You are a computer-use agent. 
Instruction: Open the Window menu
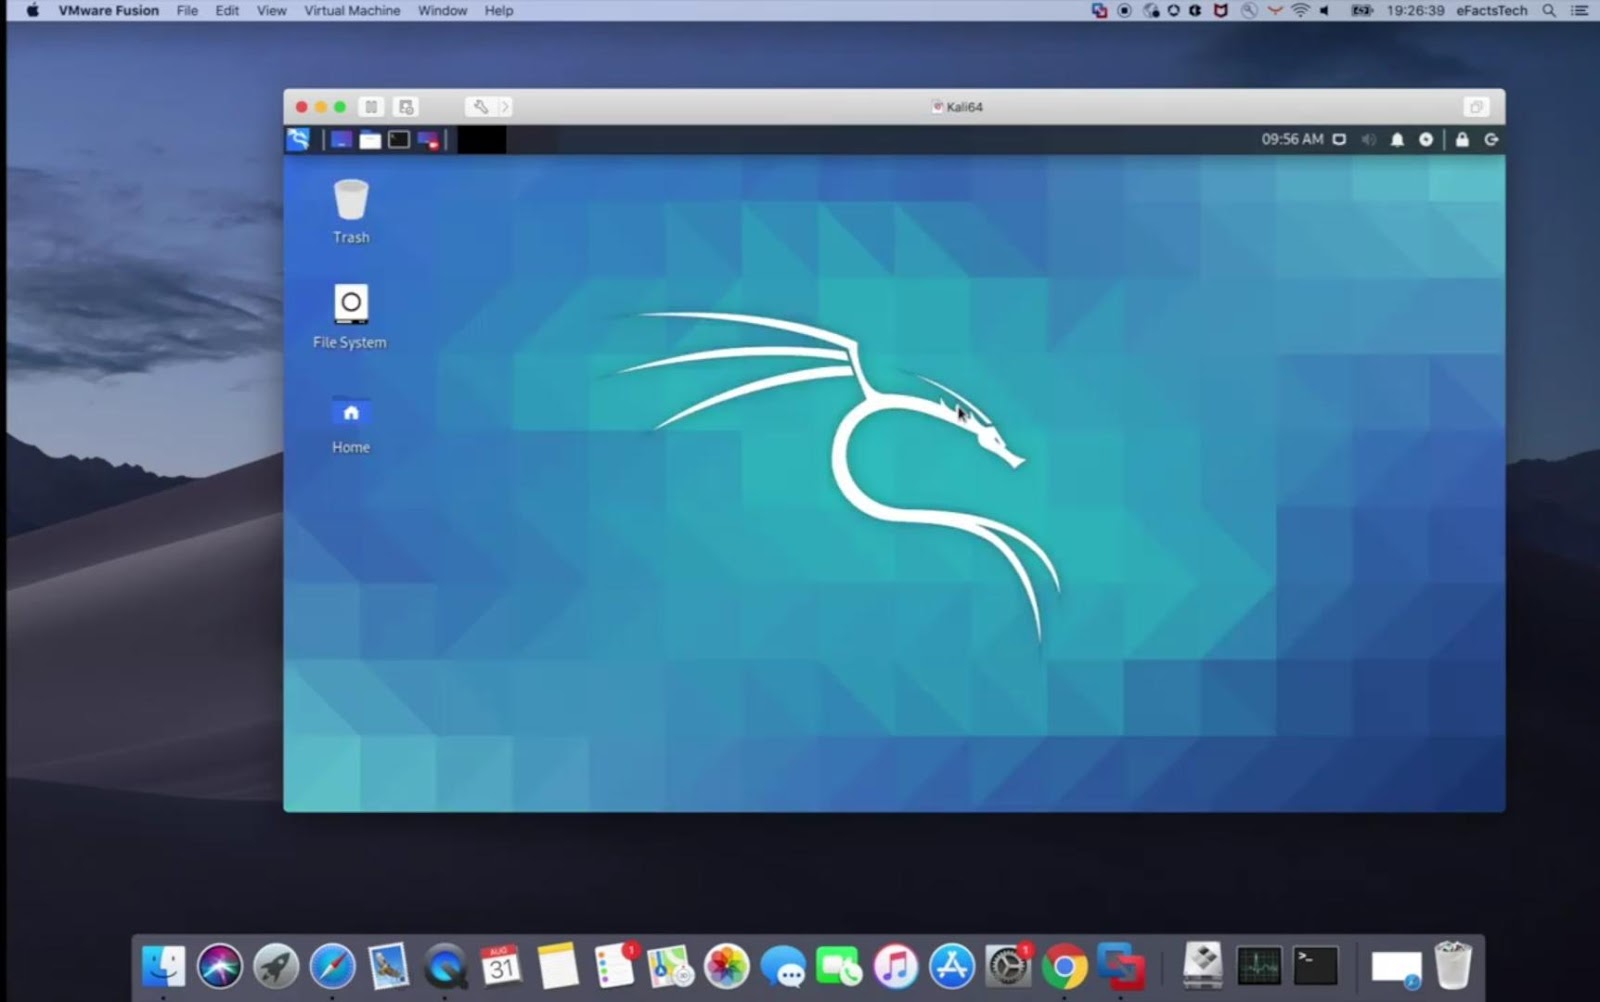[x=442, y=11]
